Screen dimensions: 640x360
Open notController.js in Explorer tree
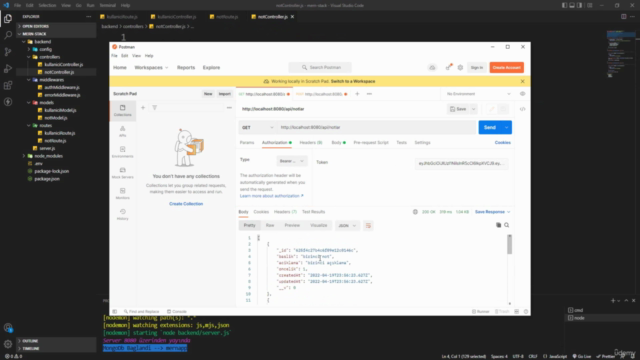pyautogui.click(x=59, y=72)
